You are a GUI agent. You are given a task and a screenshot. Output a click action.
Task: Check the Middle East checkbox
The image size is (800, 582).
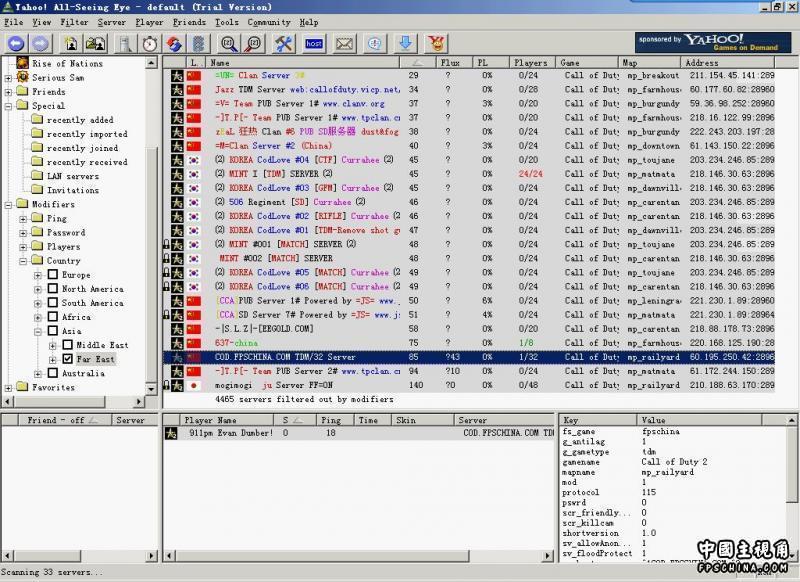(67, 345)
